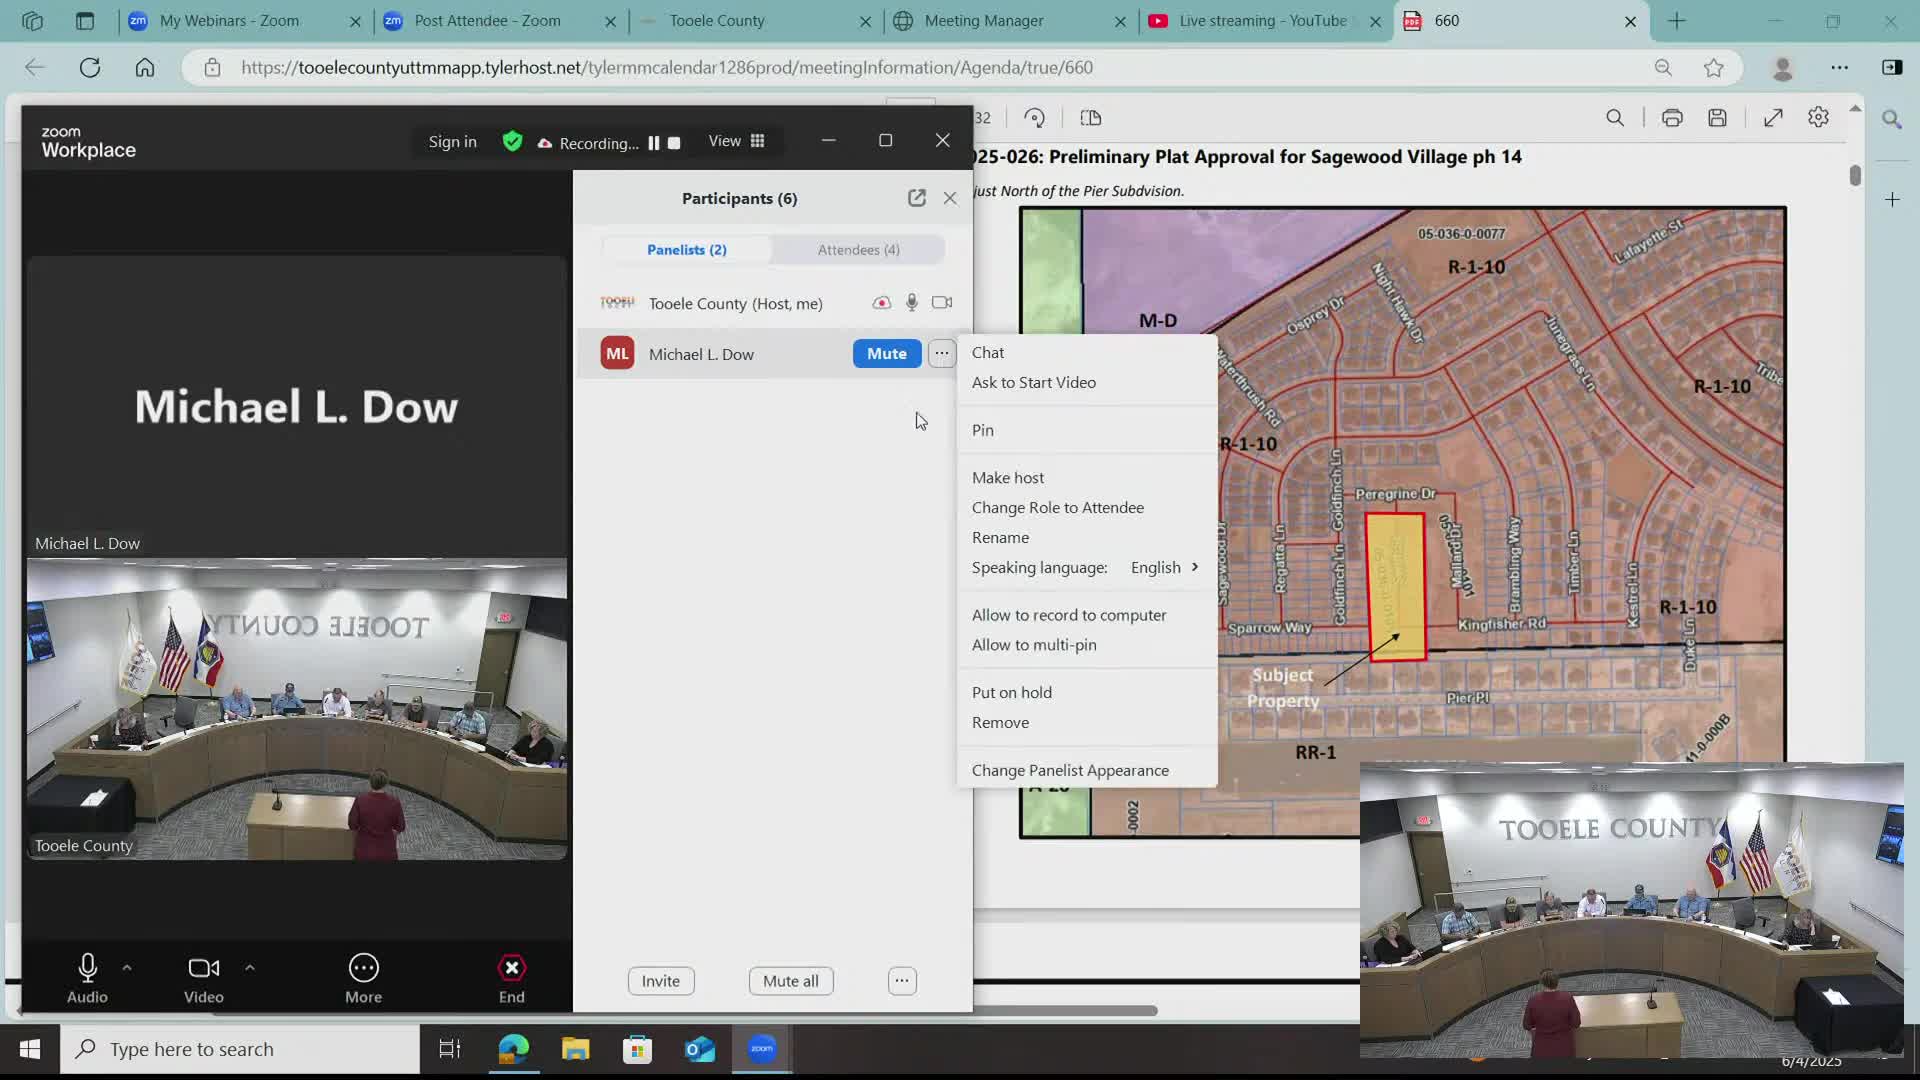The height and width of the screenshot is (1080, 1920).
Task: Switch to My Webinars - Zoom tab
Action: (x=245, y=20)
